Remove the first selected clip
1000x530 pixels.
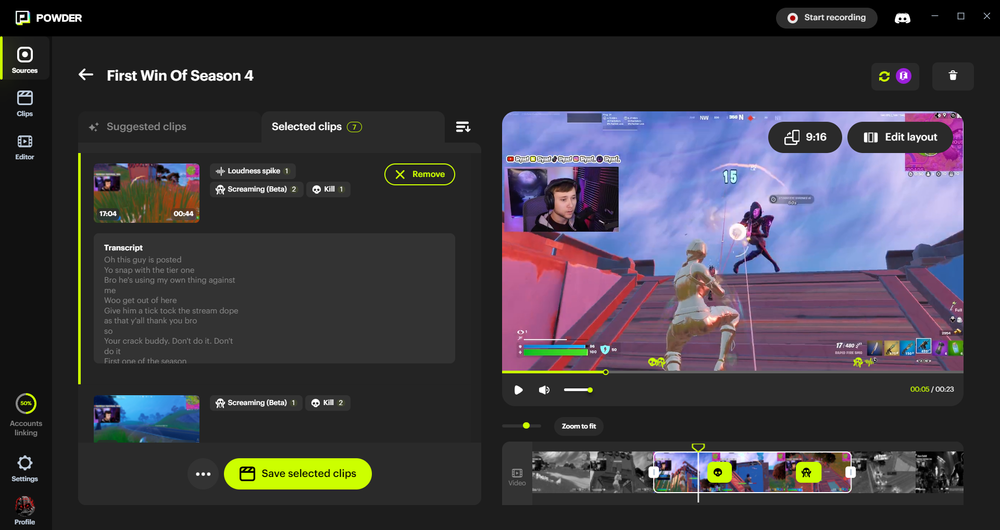(419, 174)
